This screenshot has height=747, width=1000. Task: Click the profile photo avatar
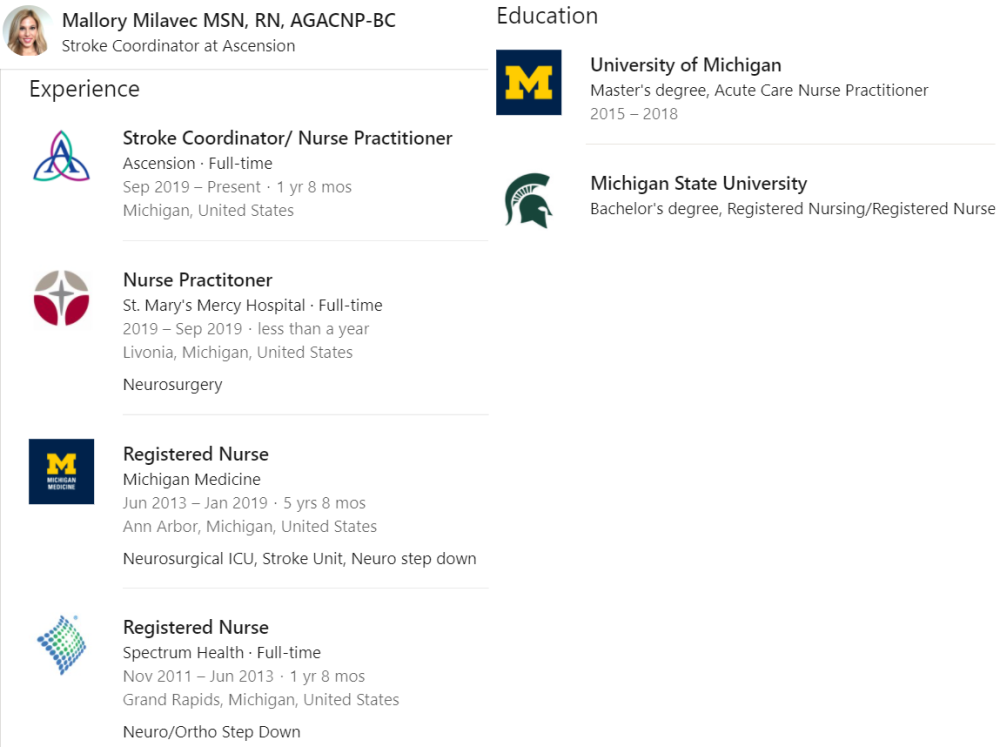(27, 31)
